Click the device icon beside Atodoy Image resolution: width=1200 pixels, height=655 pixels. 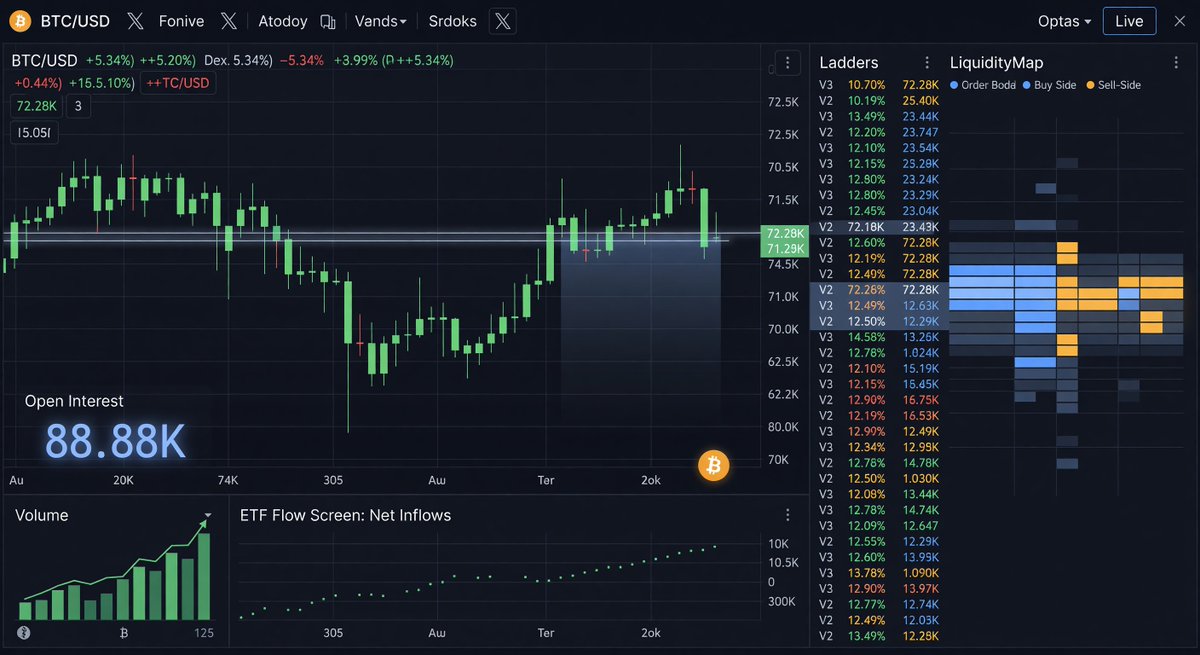click(x=328, y=21)
